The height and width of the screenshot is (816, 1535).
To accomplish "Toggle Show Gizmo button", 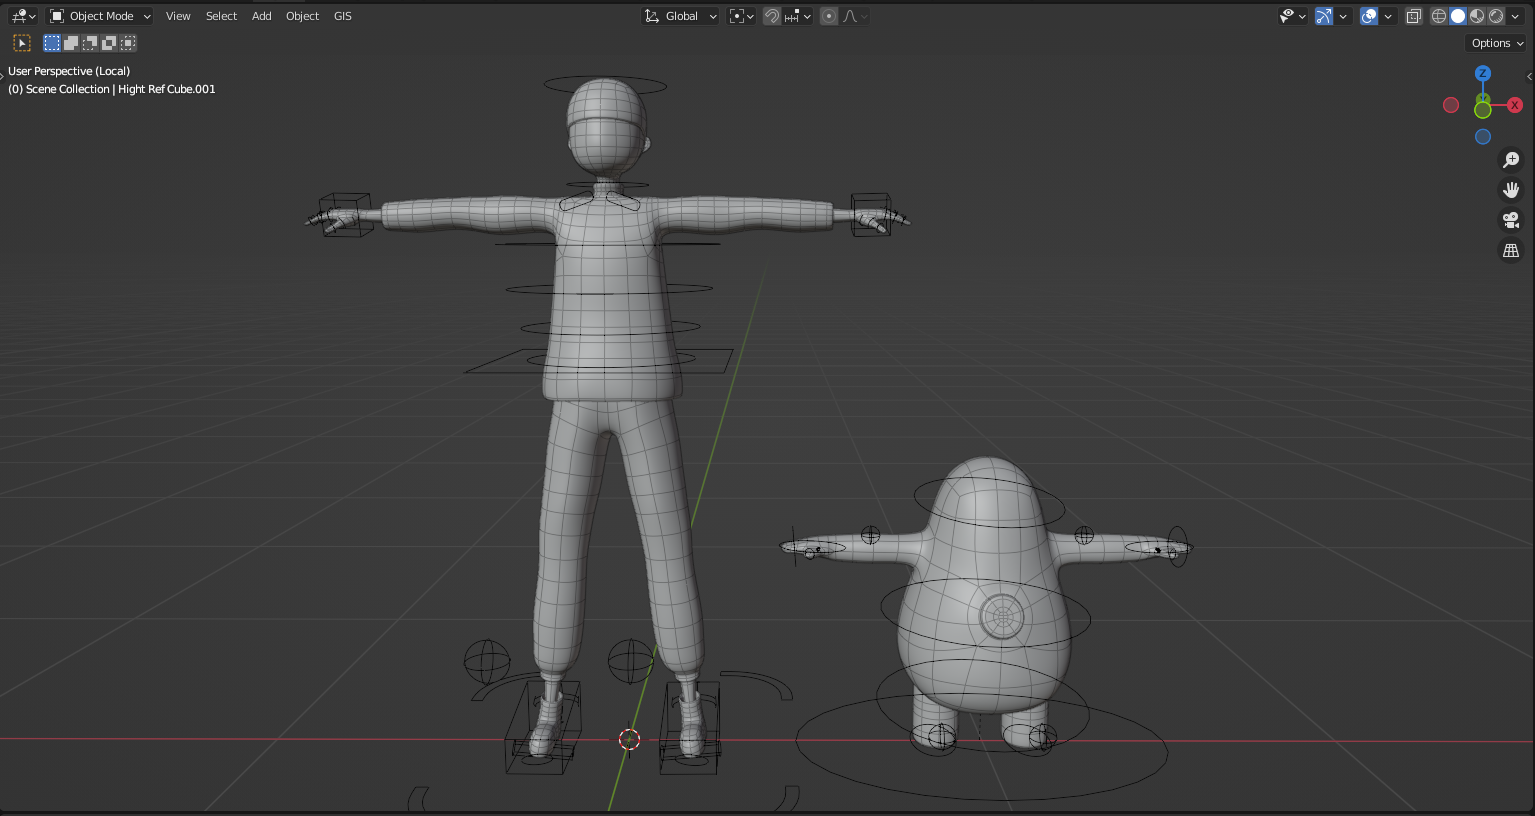I will pos(1324,16).
